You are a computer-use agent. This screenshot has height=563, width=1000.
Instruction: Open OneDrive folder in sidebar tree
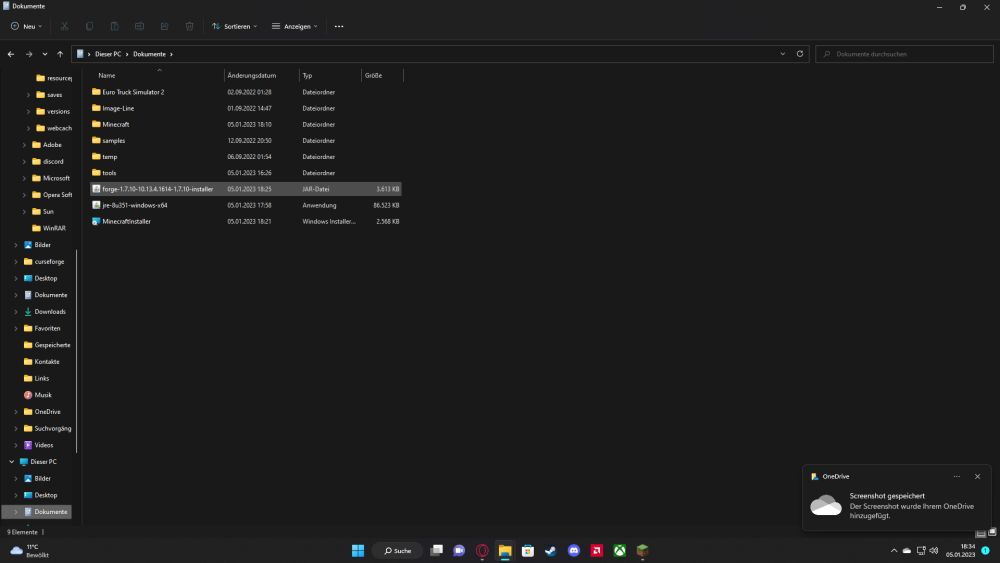(x=42, y=411)
